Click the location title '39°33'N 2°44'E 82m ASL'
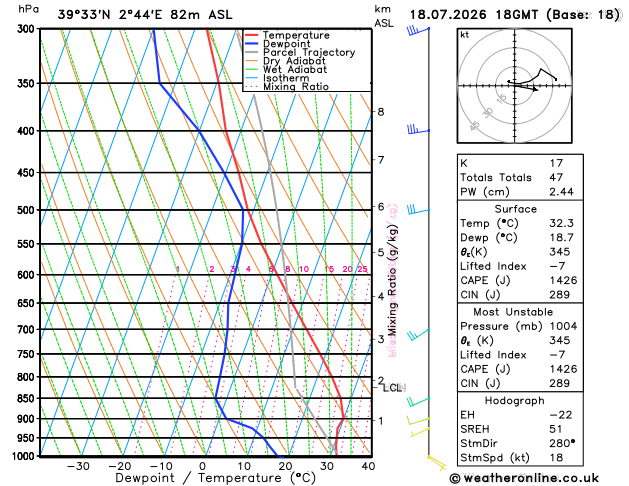The image size is (629, 486). click(x=145, y=15)
